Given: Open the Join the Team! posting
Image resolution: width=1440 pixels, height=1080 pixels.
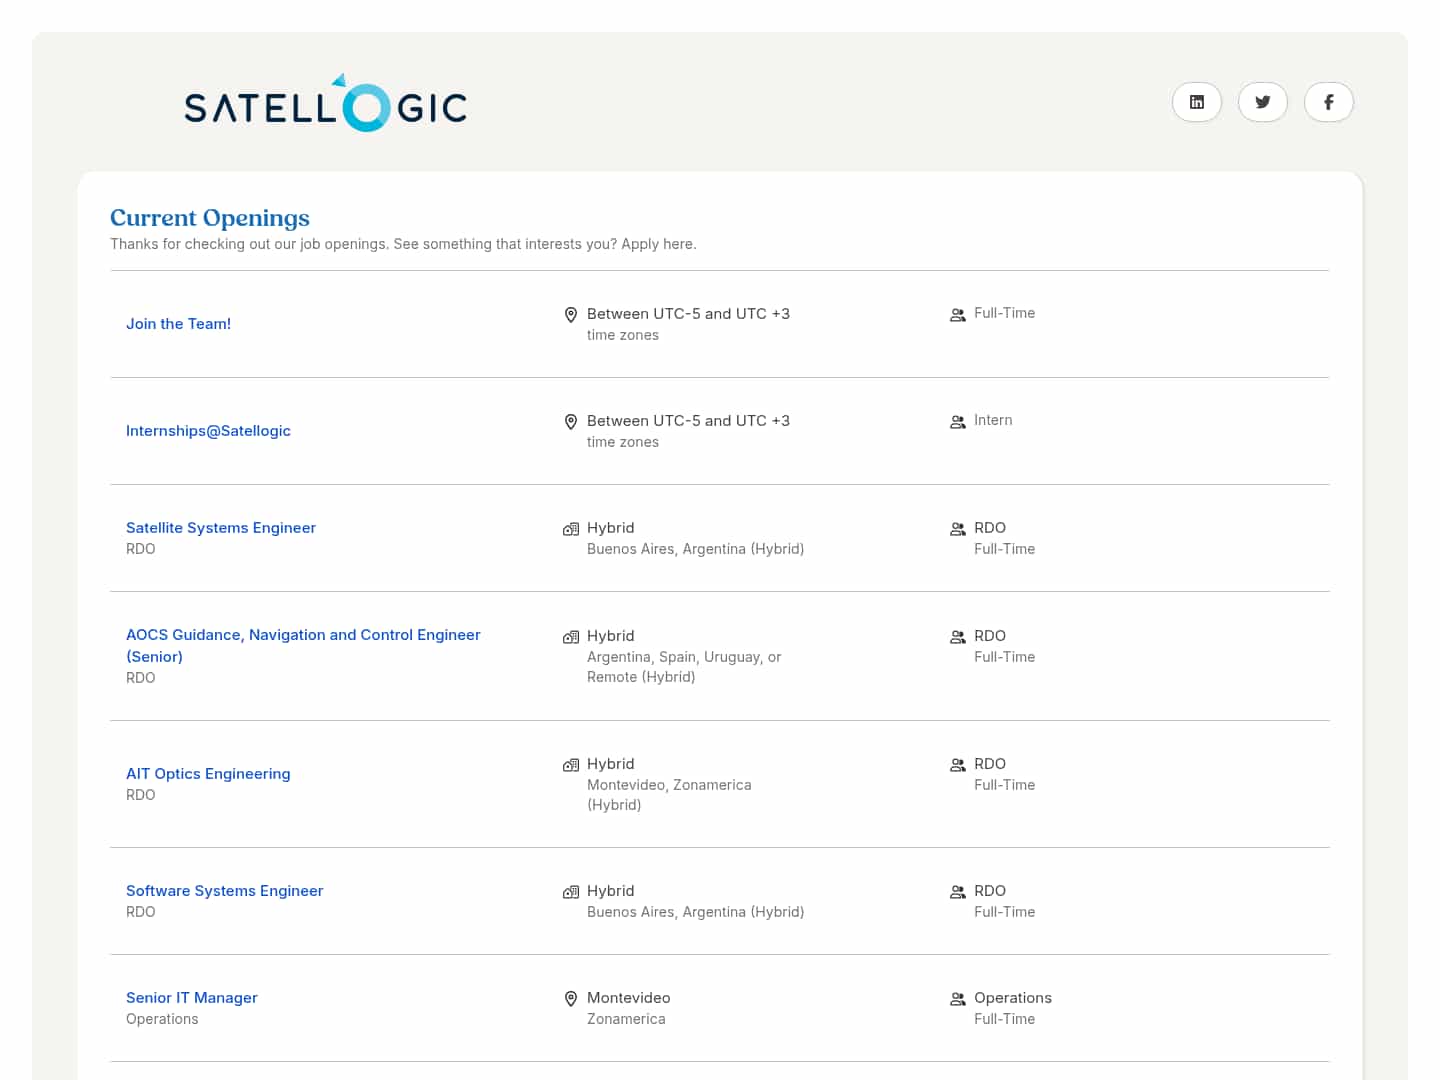Looking at the screenshot, I should pyautogui.click(x=178, y=324).
